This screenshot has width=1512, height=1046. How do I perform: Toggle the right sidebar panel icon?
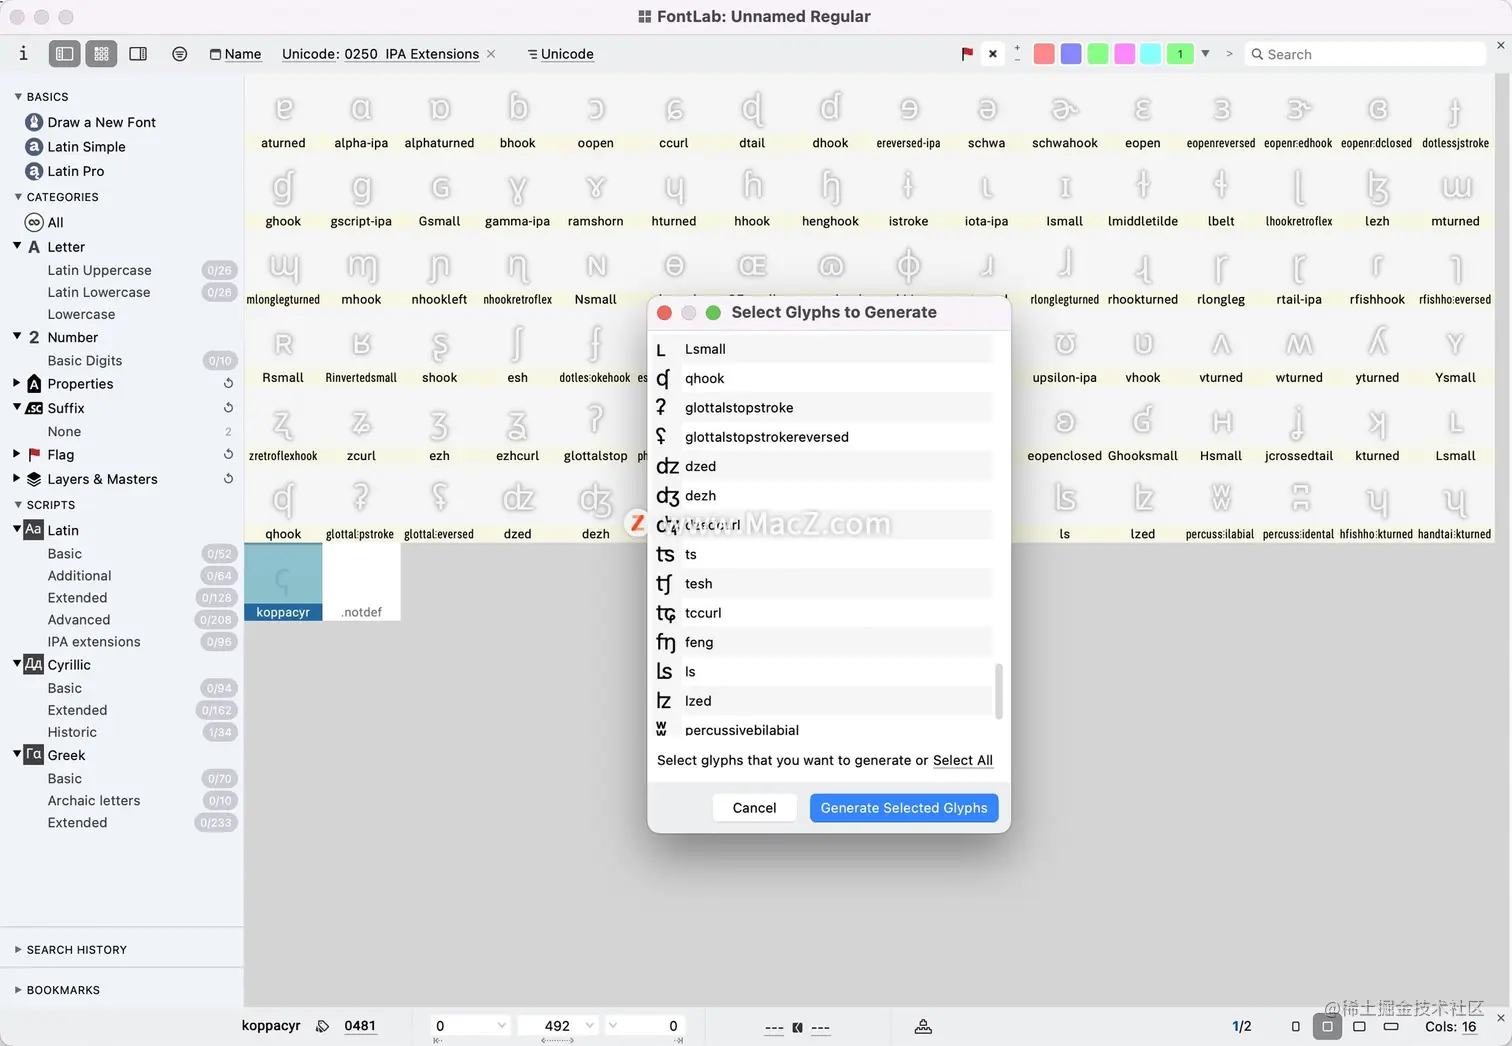(x=138, y=54)
